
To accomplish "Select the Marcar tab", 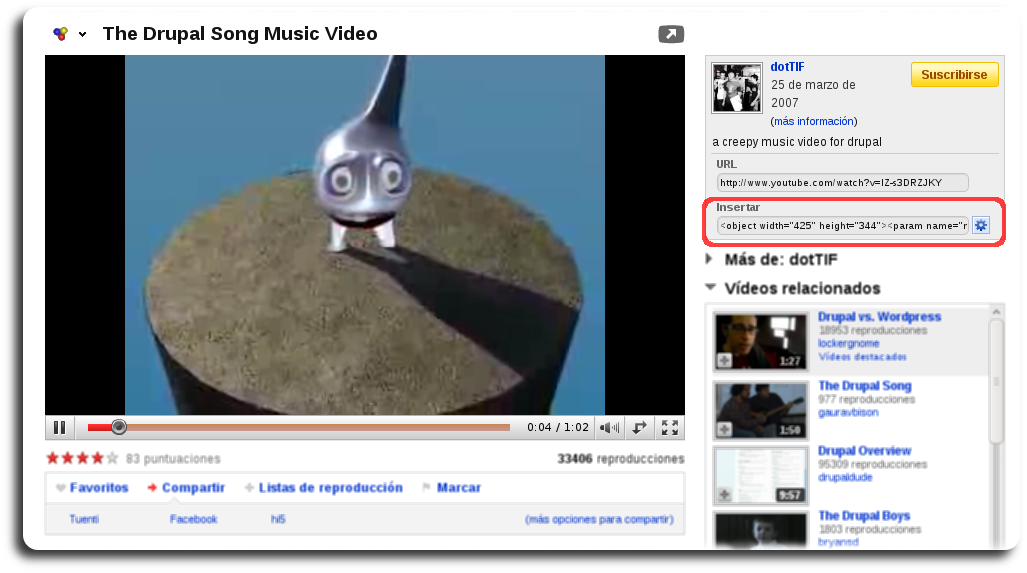I will [458, 488].
